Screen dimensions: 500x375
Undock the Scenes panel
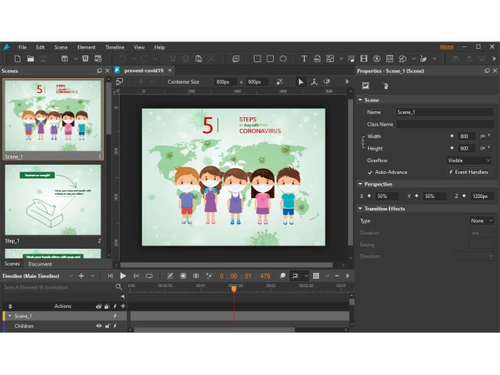coord(99,71)
